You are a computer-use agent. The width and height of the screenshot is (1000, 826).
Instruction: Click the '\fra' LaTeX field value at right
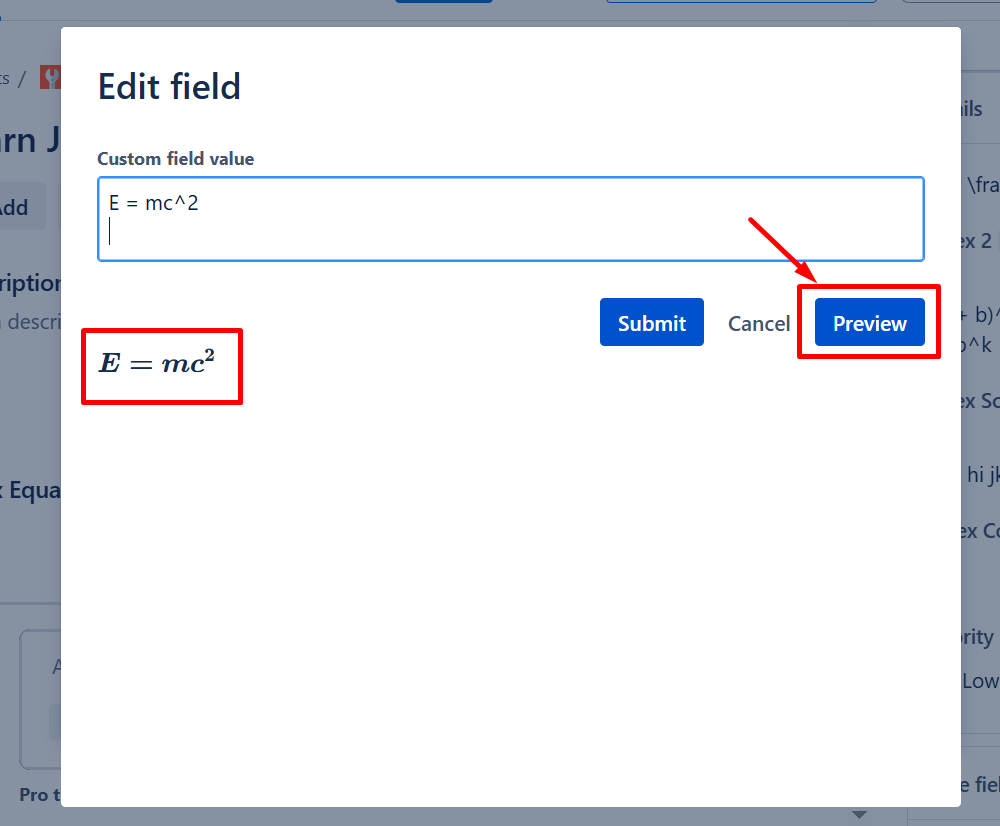point(982,185)
